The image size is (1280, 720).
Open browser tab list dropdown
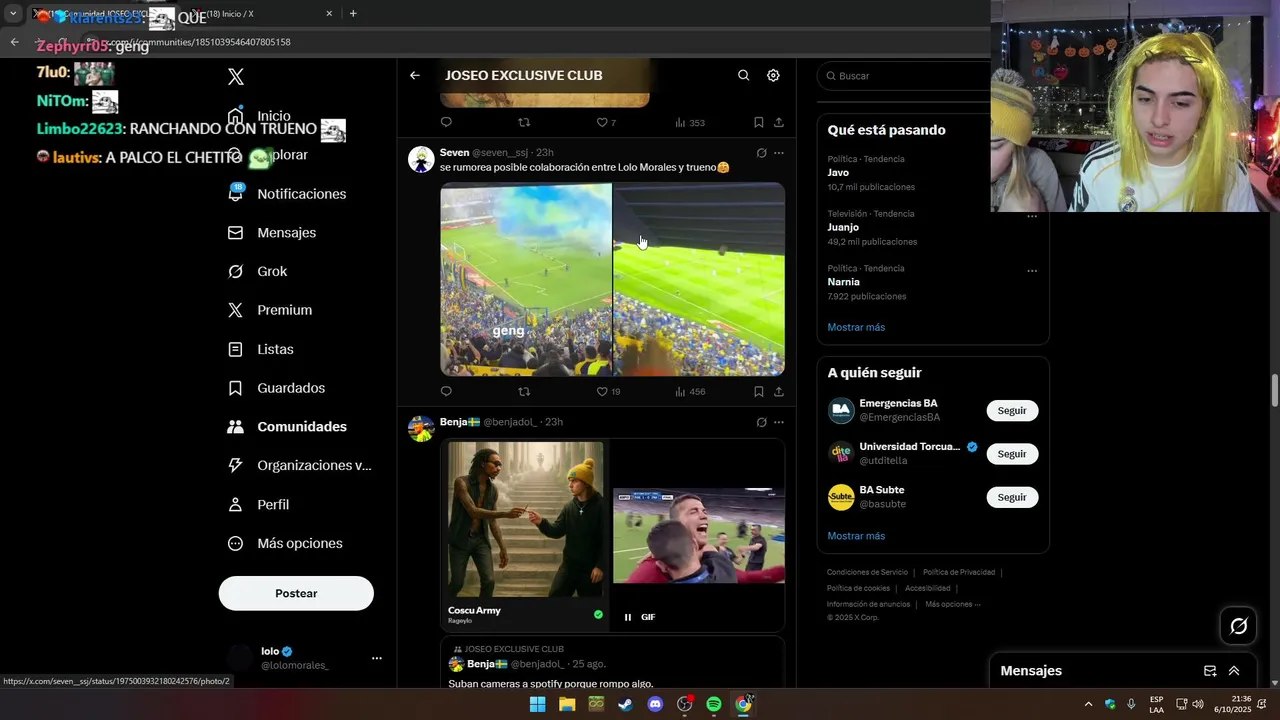point(13,14)
